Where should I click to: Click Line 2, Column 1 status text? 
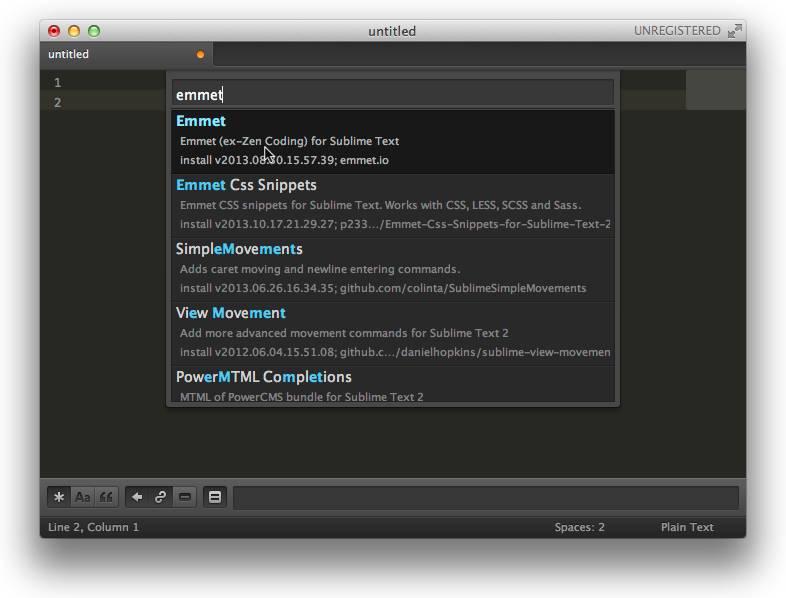[x=93, y=527]
